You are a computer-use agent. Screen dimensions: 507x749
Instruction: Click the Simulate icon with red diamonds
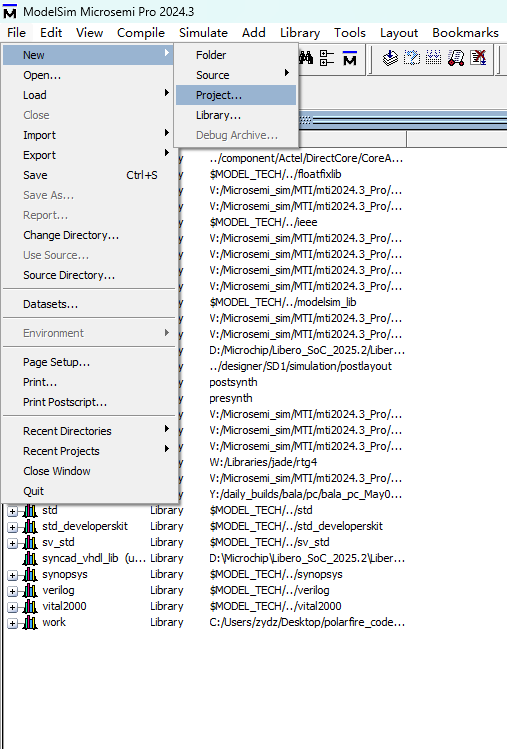tap(456, 58)
